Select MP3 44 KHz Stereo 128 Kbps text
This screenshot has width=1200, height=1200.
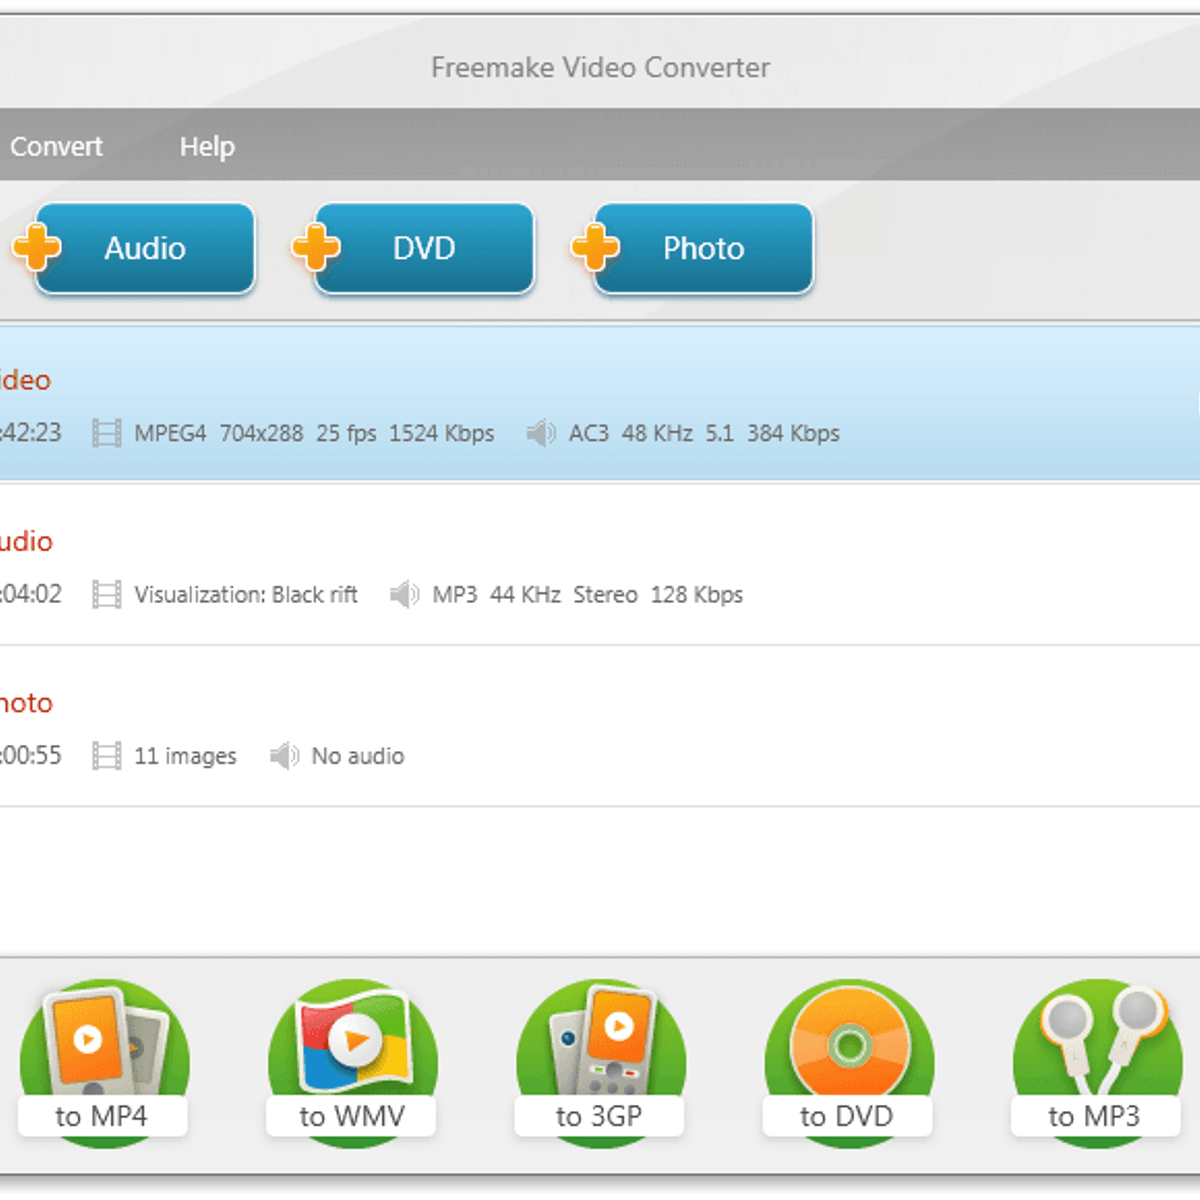pos(588,595)
